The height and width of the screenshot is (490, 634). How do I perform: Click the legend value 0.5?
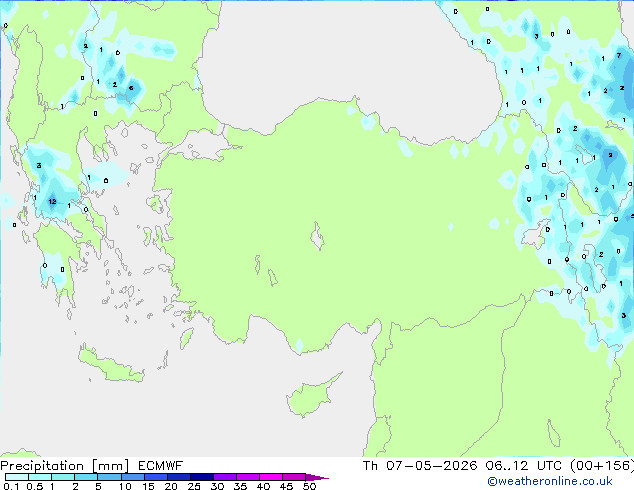tap(35, 486)
